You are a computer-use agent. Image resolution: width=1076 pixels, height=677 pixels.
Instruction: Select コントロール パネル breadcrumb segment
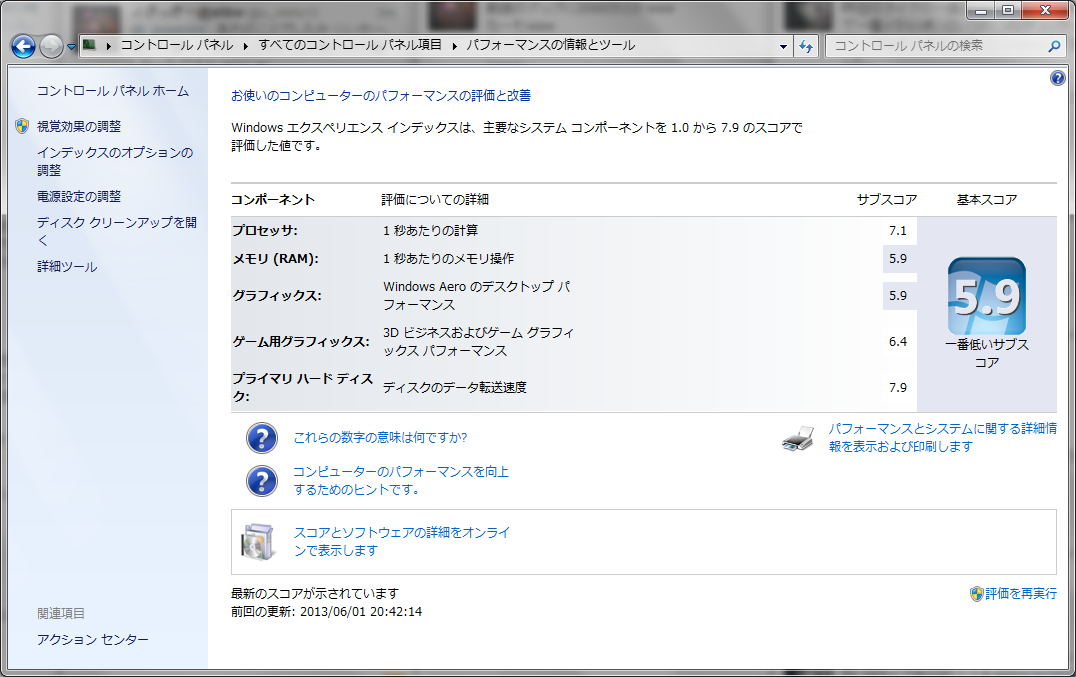pos(177,45)
